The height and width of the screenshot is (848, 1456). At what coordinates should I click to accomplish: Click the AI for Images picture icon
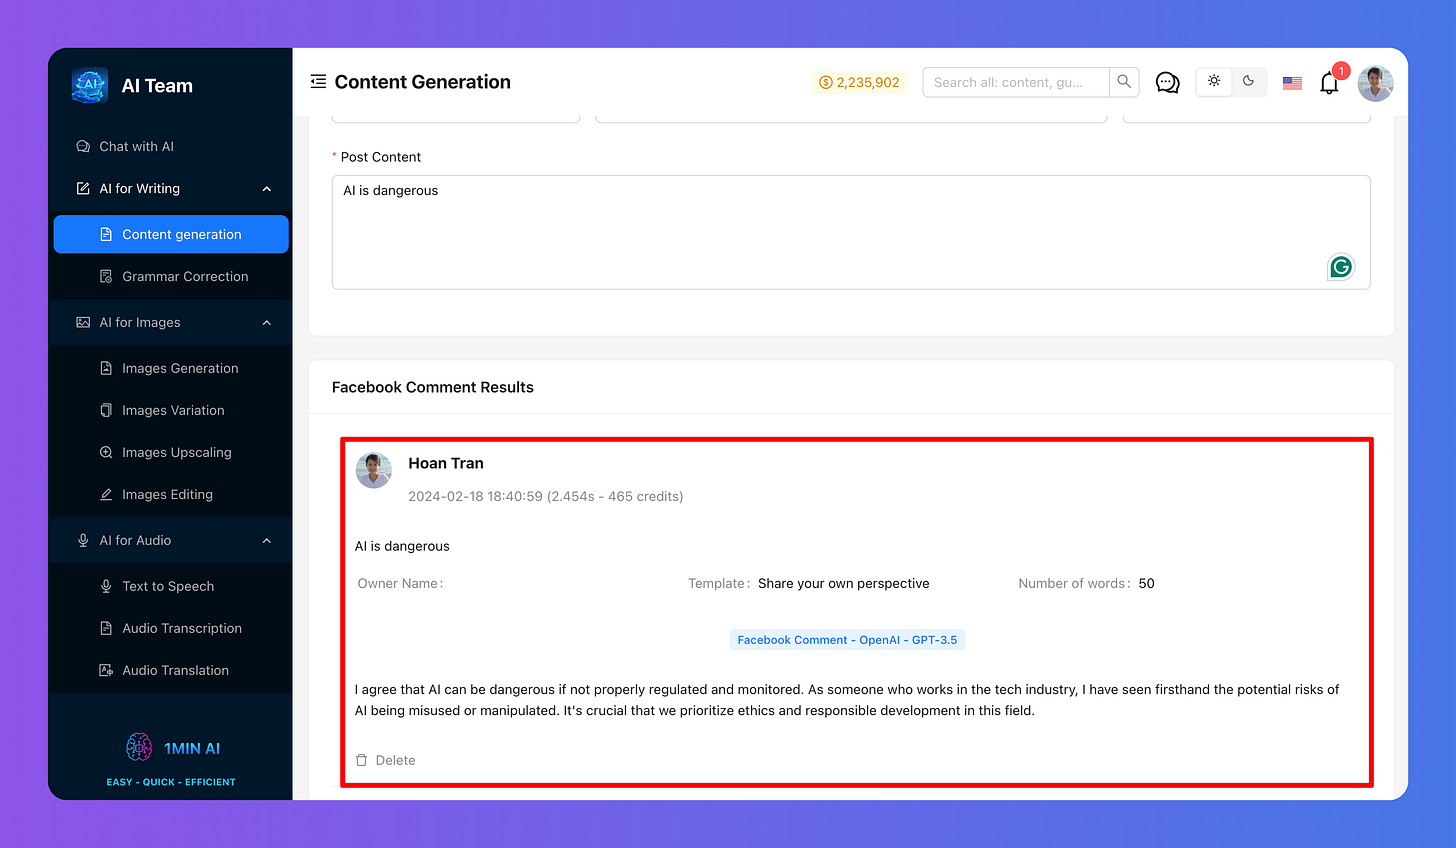click(x=83, y=322)
